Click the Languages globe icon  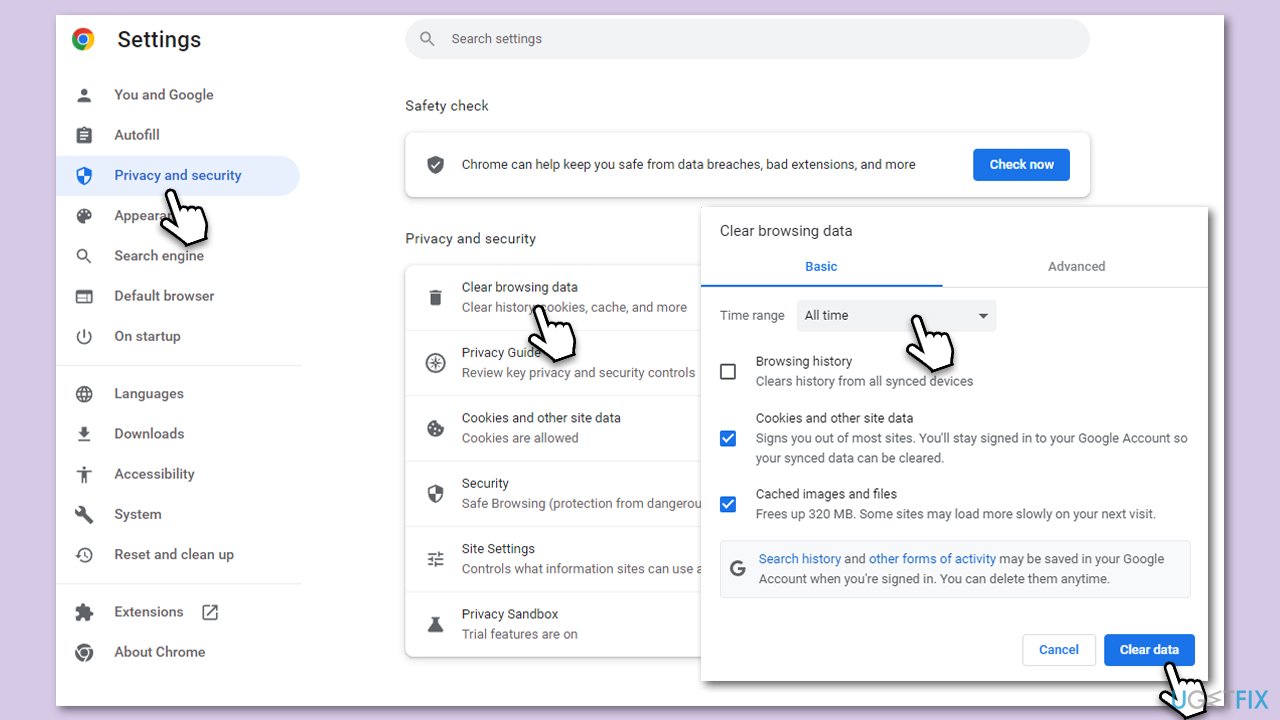pos(84,394)
